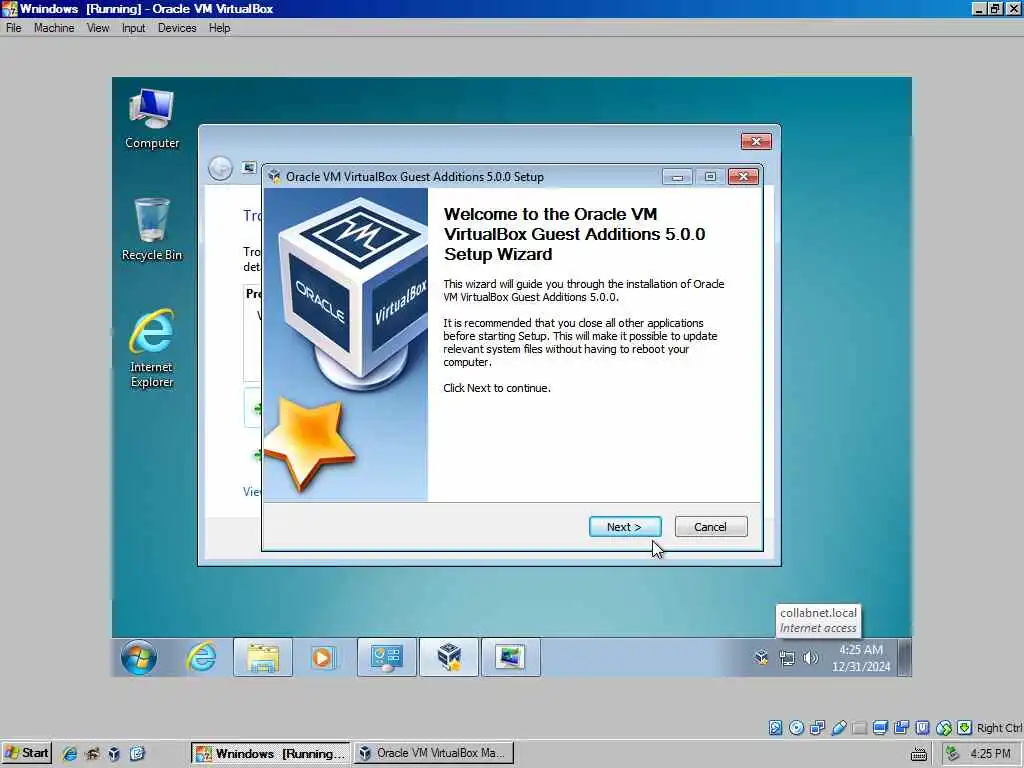Click the host clock showing 4:25 PM
Image resolution: width=1024 pixels, height=768 pixels.
[x=990, y=754]
